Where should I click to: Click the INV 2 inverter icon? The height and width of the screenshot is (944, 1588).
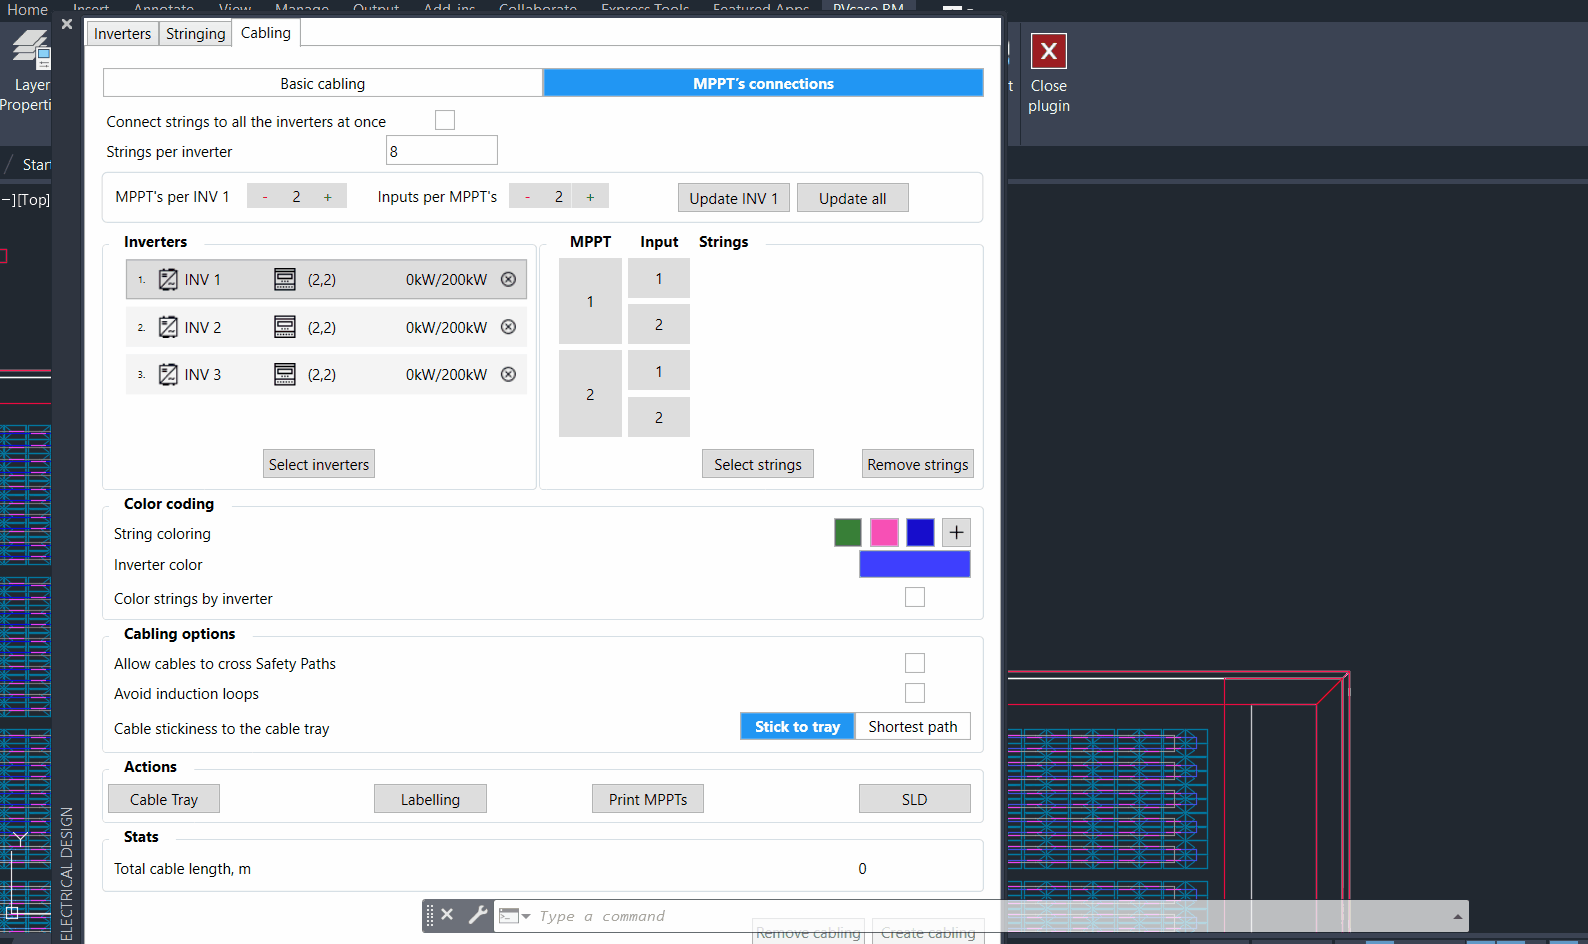coord(168,327)
